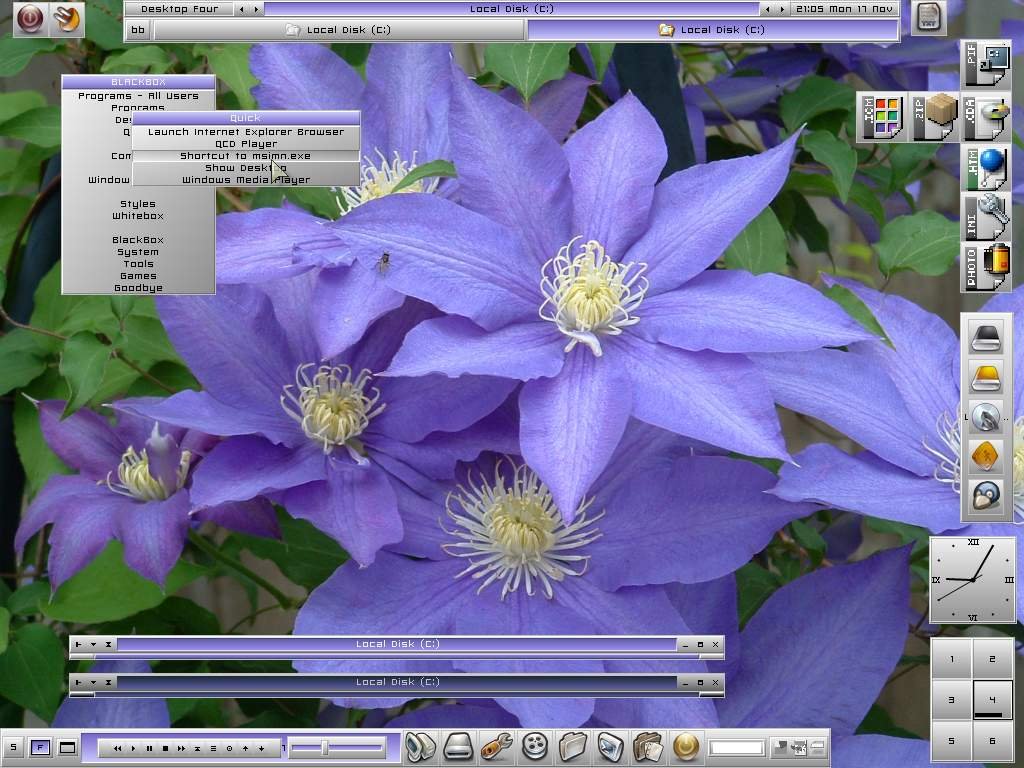Viewport: 1024px width, 768px height.
Task: Expand the Styles submenu in BlackBox menu
Action: coord(138,204)
